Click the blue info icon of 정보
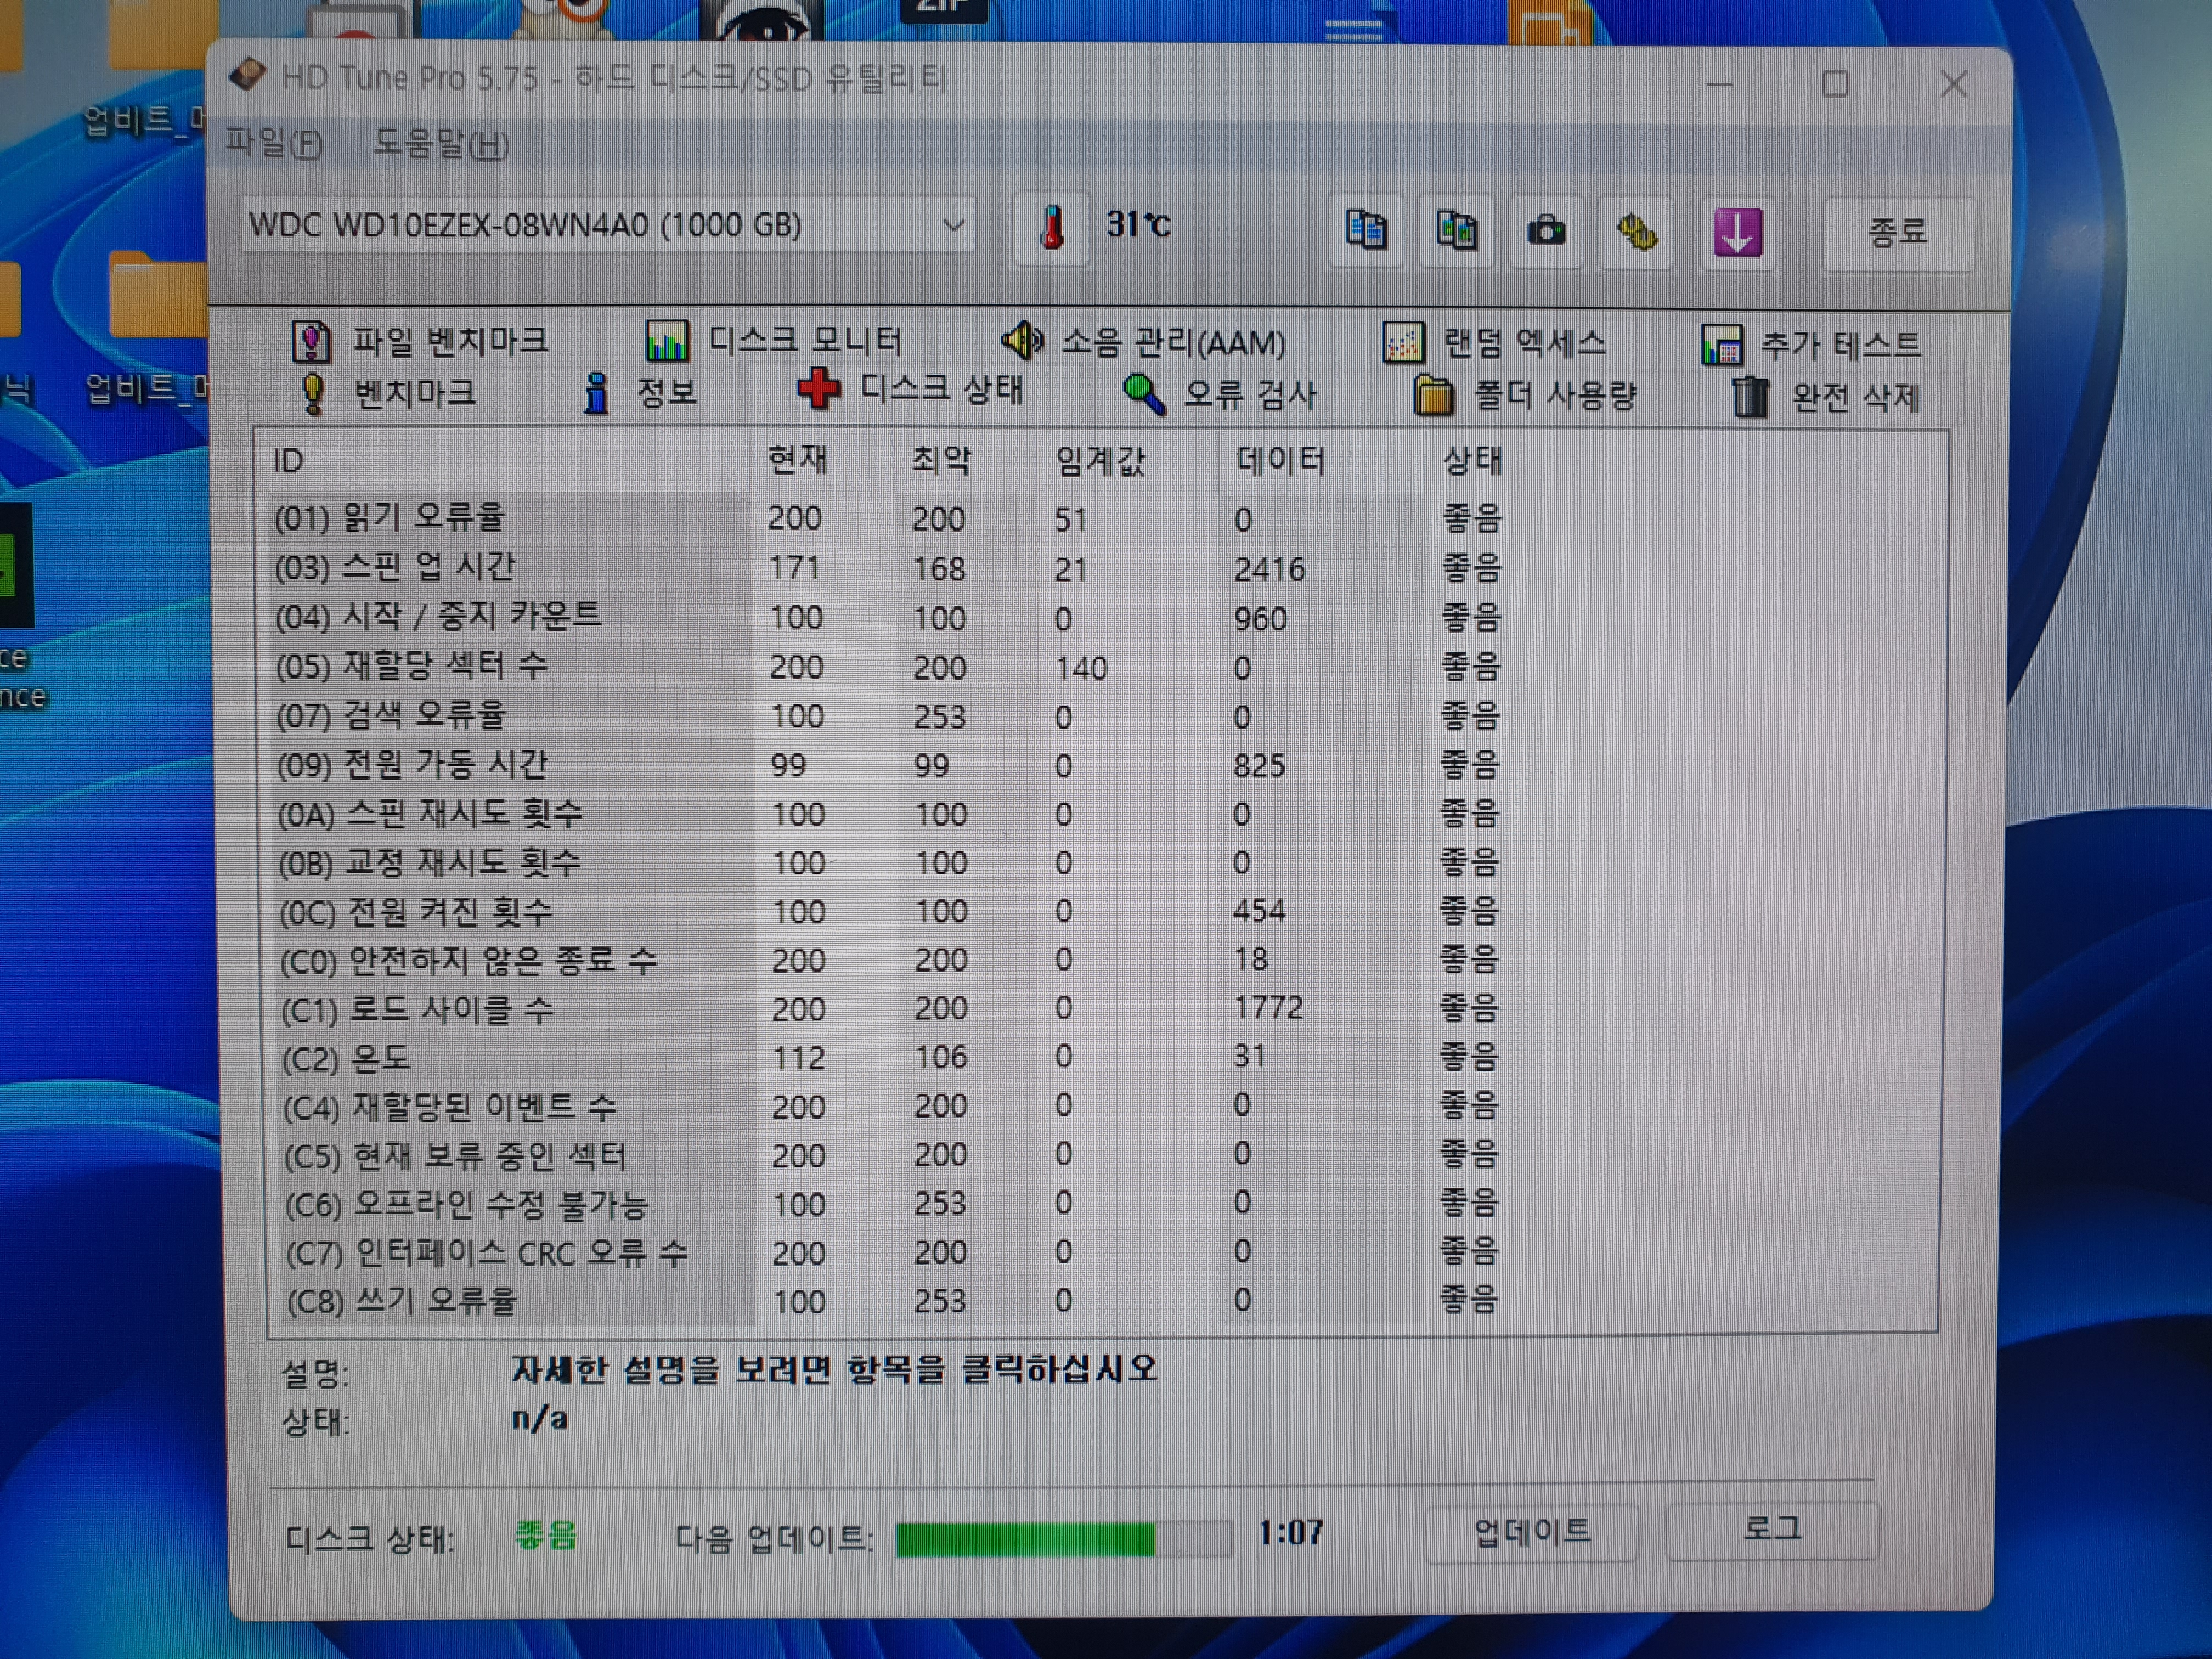 (597, 393)
